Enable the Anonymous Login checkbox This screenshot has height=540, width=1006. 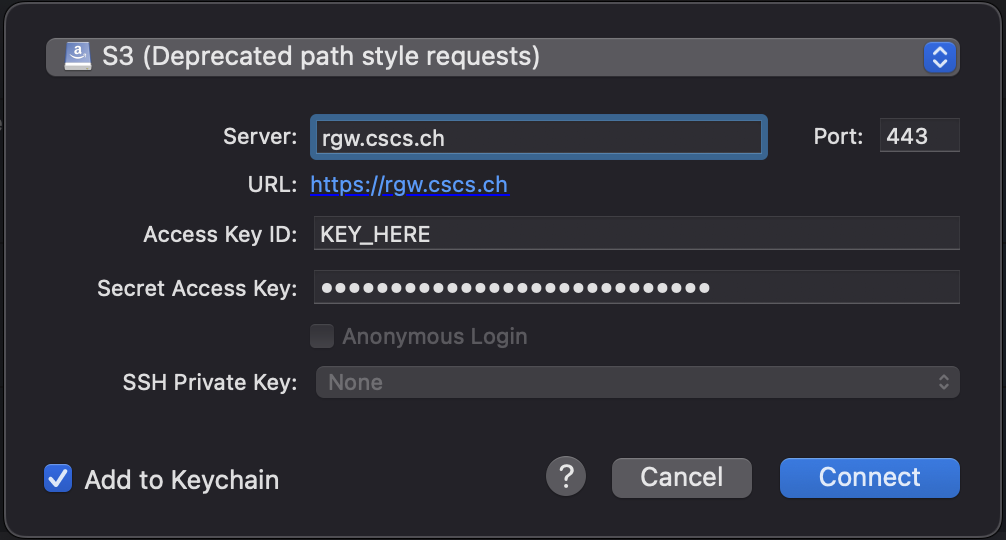point(322,336)
